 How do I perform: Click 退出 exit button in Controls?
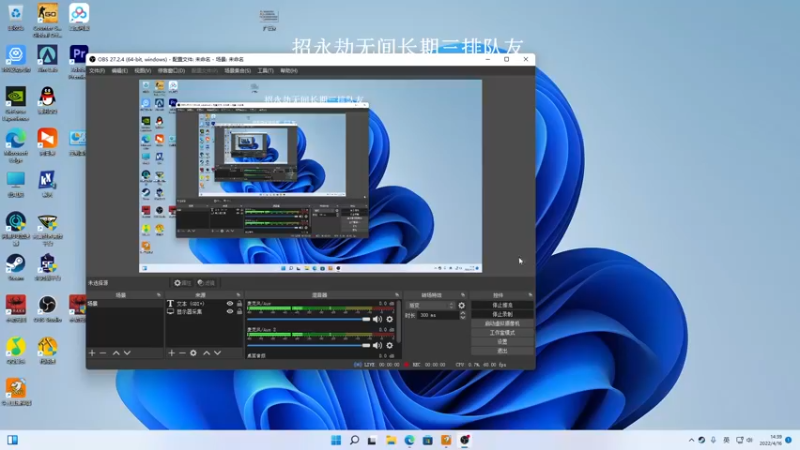502,351
